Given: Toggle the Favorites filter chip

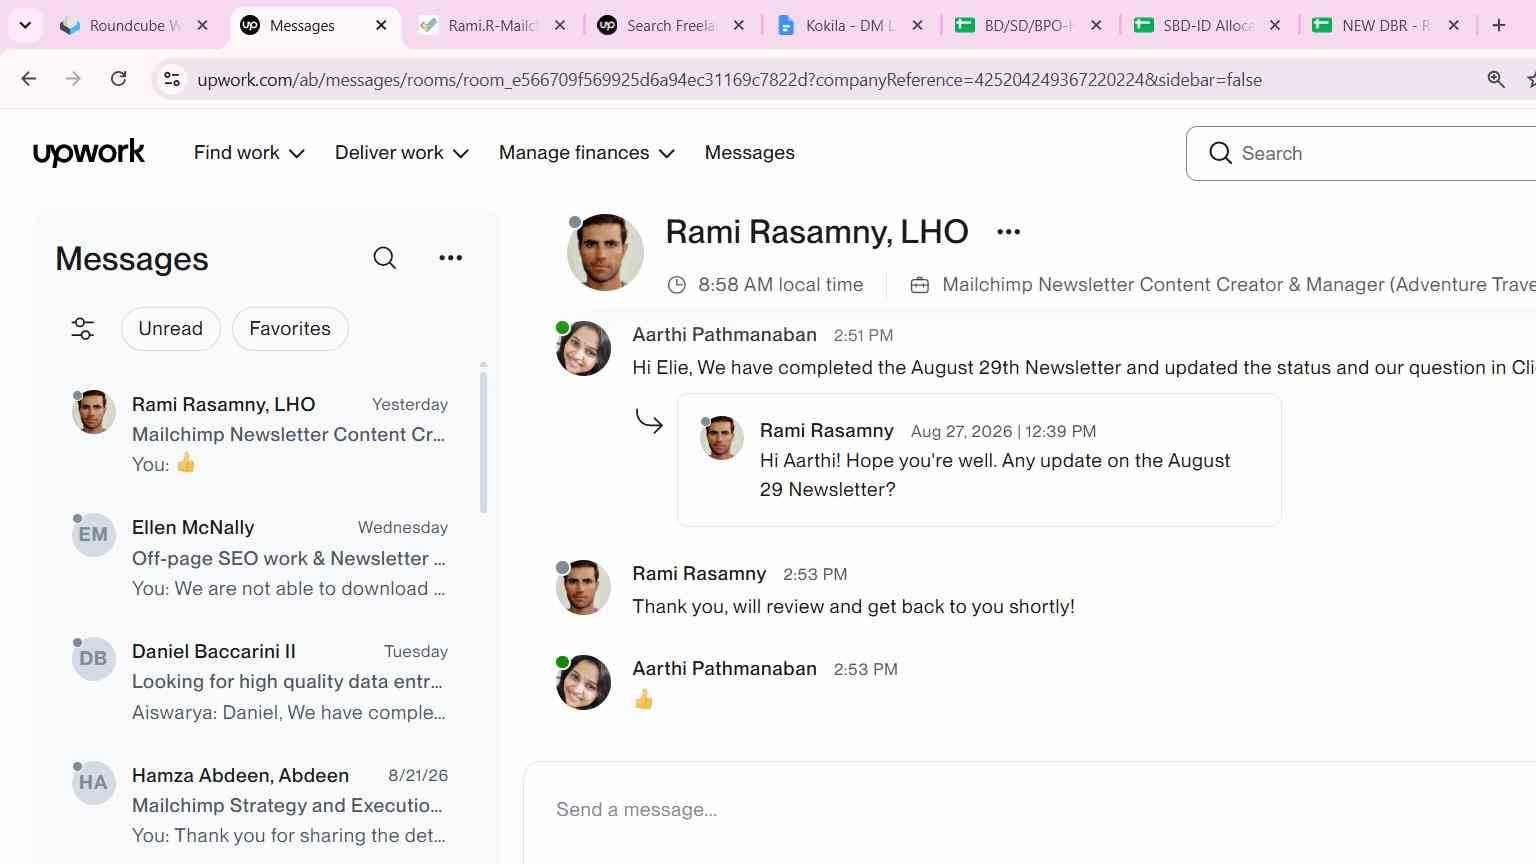Looking at the screenshot, I should (x=290, y=329).
